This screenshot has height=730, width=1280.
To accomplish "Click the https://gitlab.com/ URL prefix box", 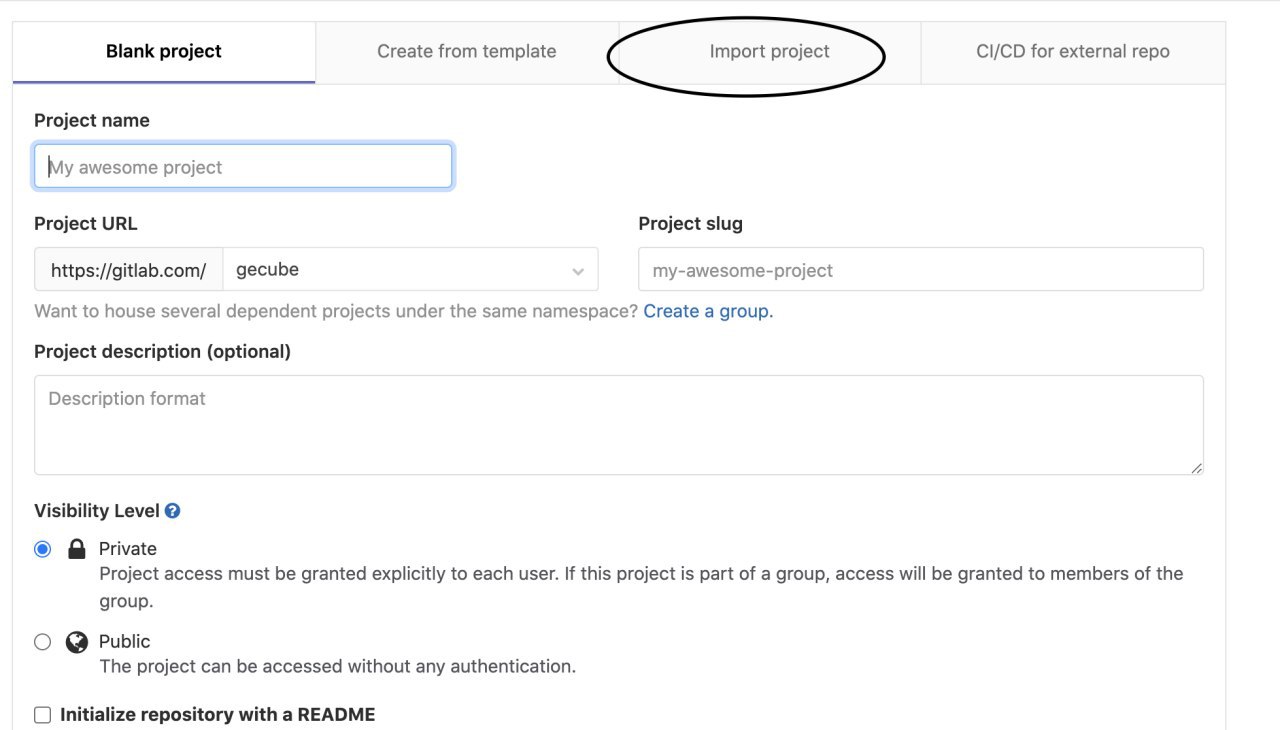I will 129,270.
